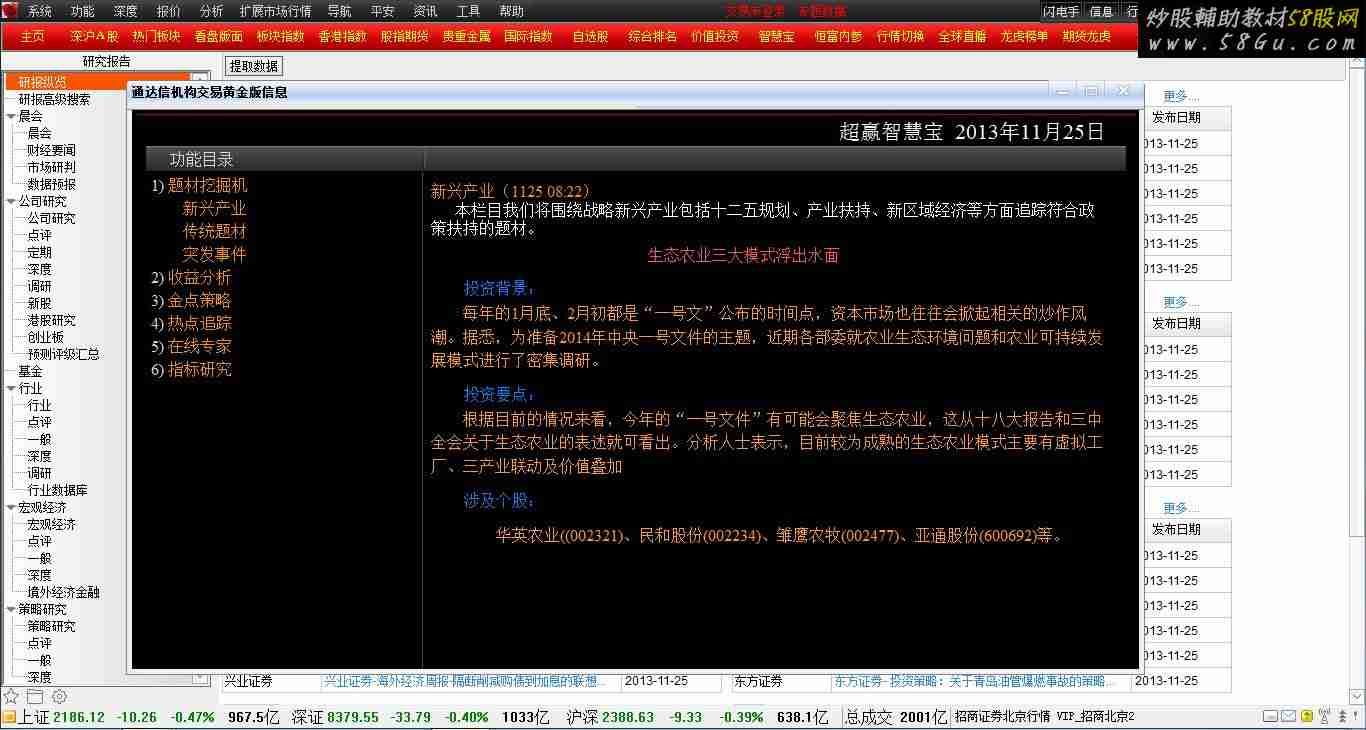Collapse the 晨会 tree node
The width and height of the screenshot is (1366, 730).
click(x=10, y=116)
